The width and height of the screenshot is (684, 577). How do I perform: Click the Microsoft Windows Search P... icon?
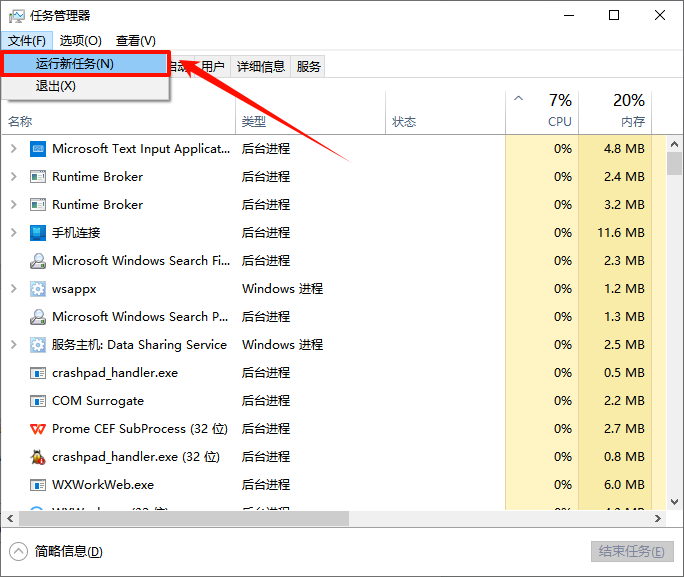click(38, 317)
